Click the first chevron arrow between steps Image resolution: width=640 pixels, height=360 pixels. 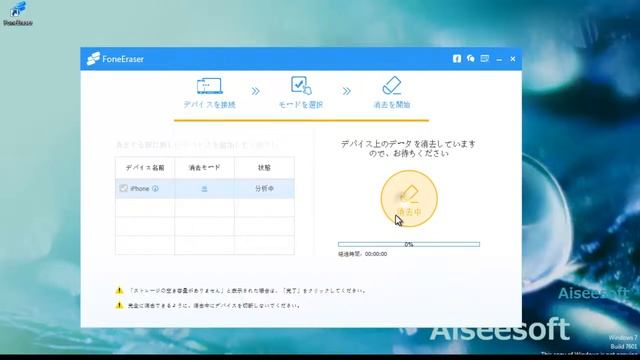(x=256, y=91)
